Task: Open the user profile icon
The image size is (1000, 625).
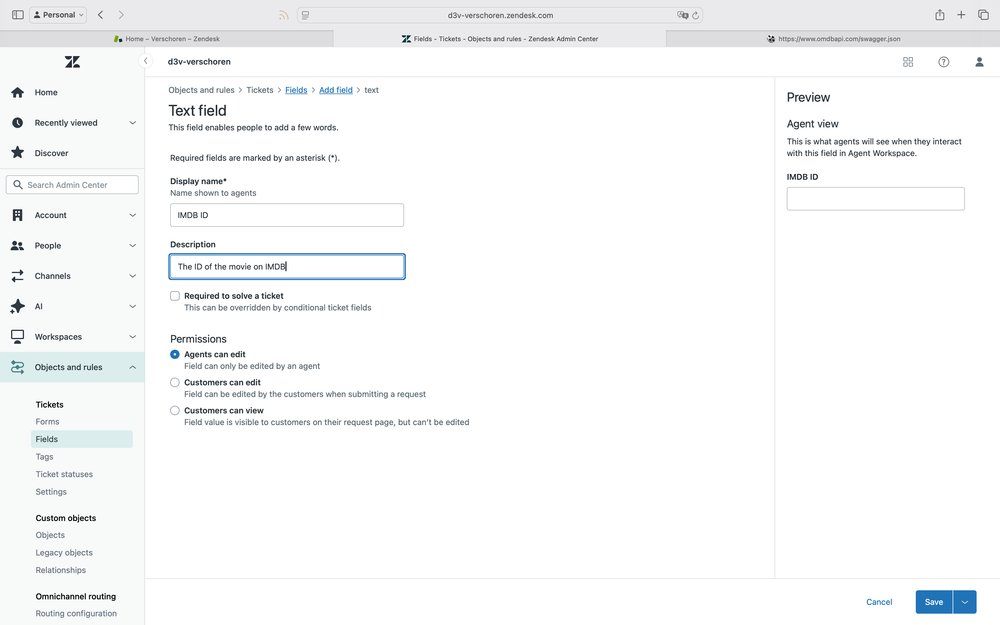Action: click(979, 62)
